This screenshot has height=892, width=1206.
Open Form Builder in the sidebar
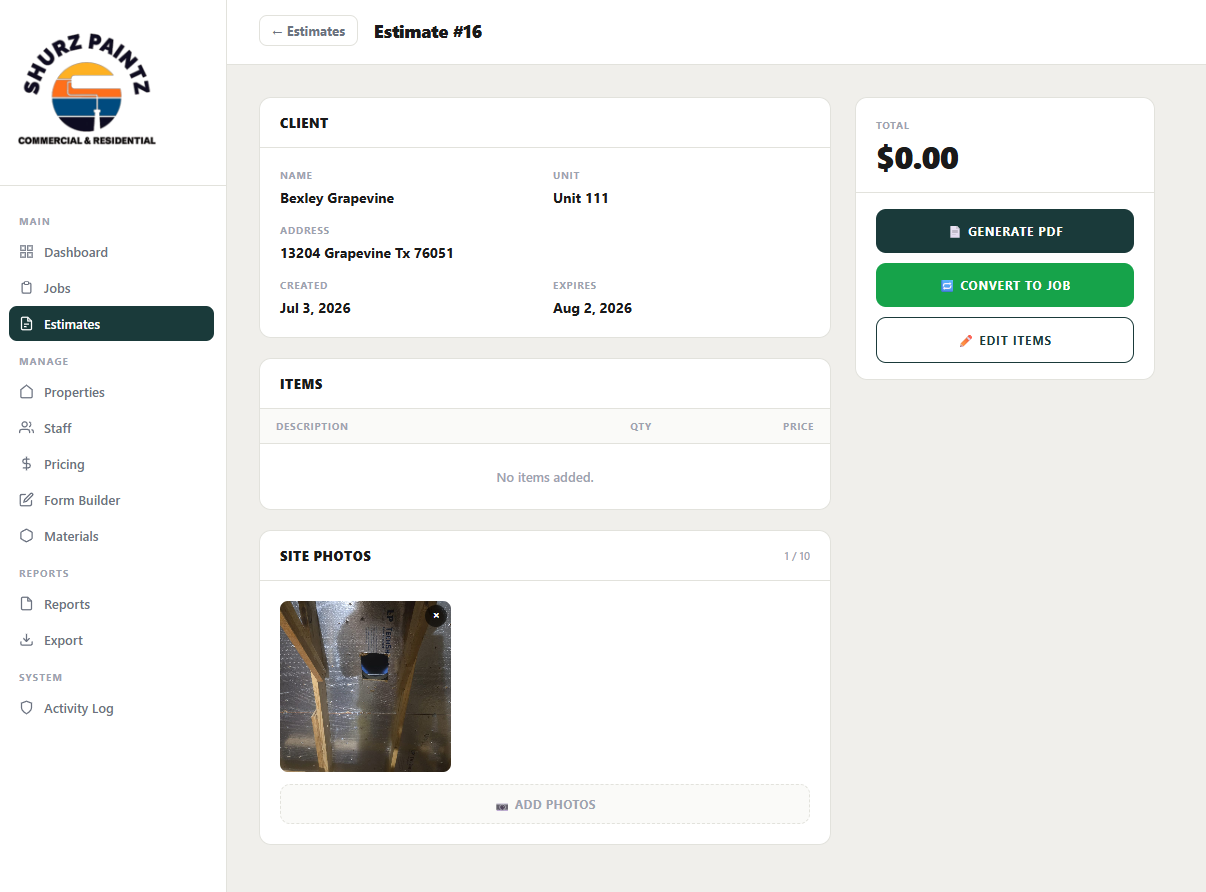point(111,500)
